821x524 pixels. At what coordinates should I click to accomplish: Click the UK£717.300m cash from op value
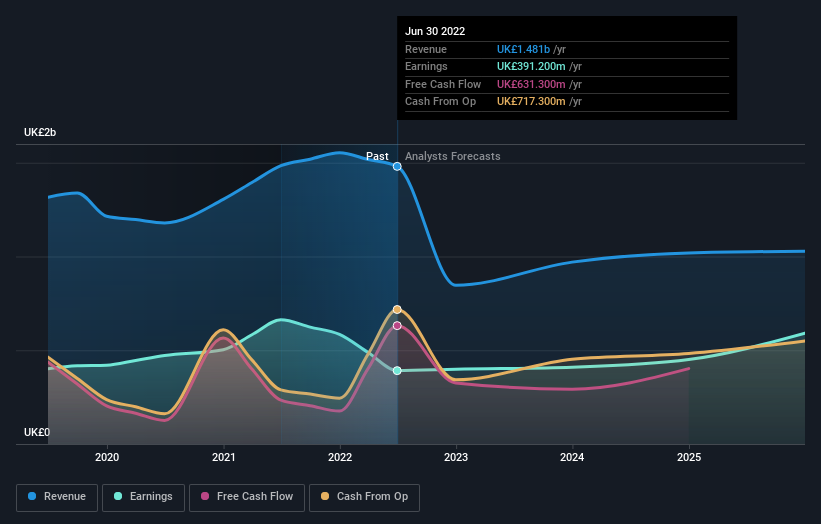point(531,102)
